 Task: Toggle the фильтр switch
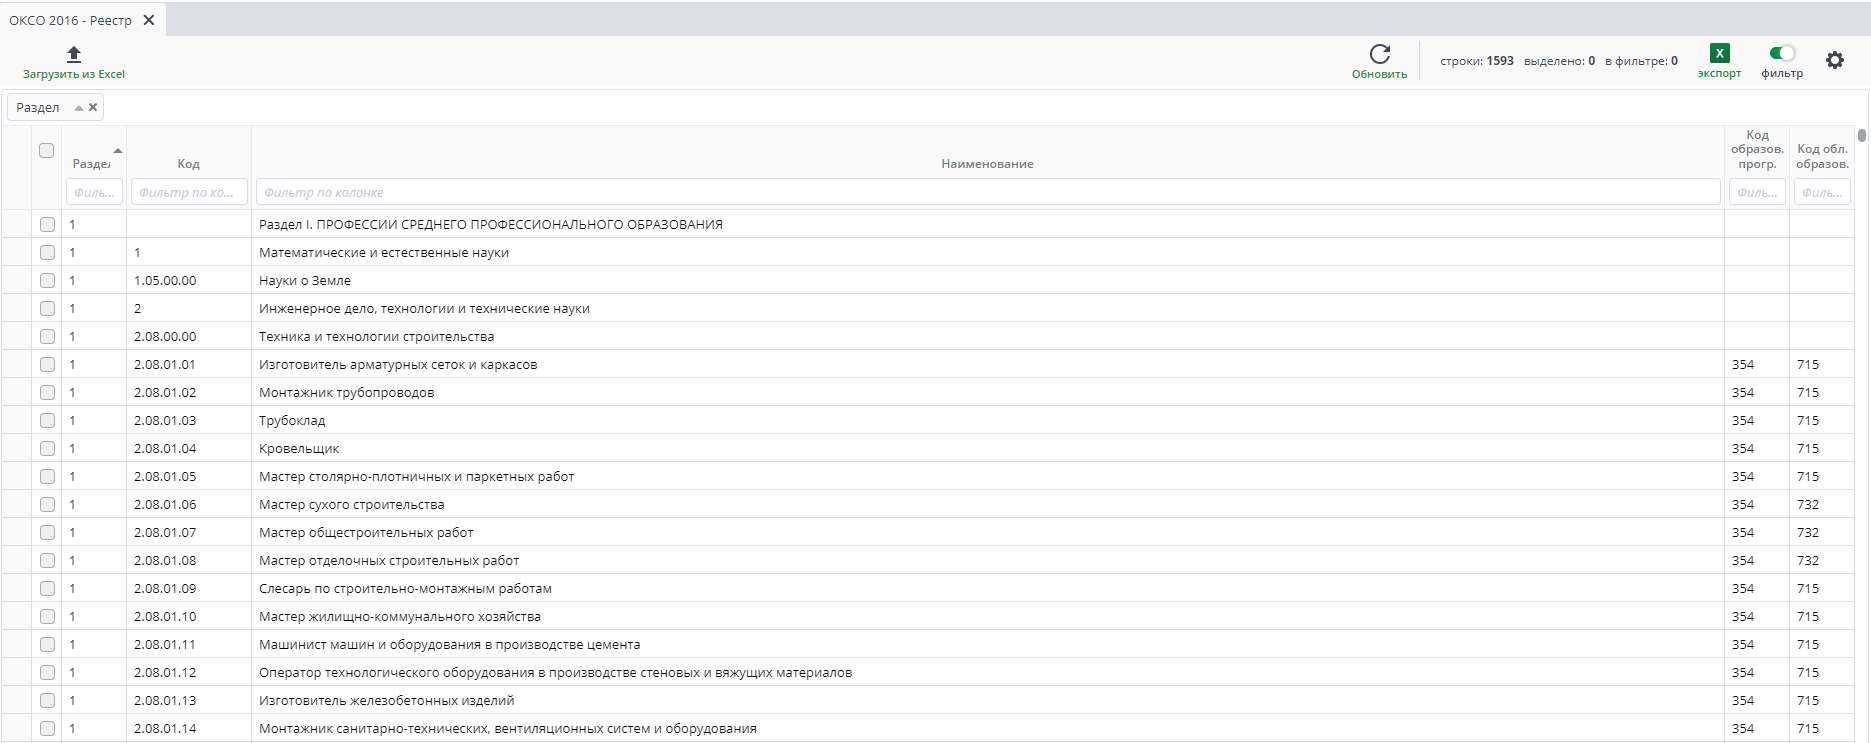pyautogui.click(x=1782, y=53)
